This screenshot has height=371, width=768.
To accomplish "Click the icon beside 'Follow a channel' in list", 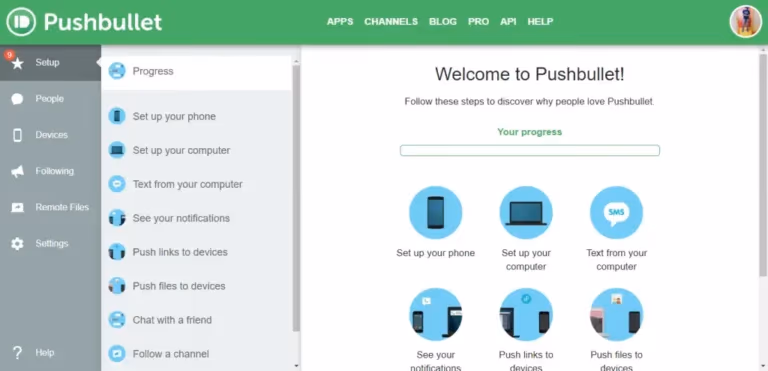I will click(117, 353).
